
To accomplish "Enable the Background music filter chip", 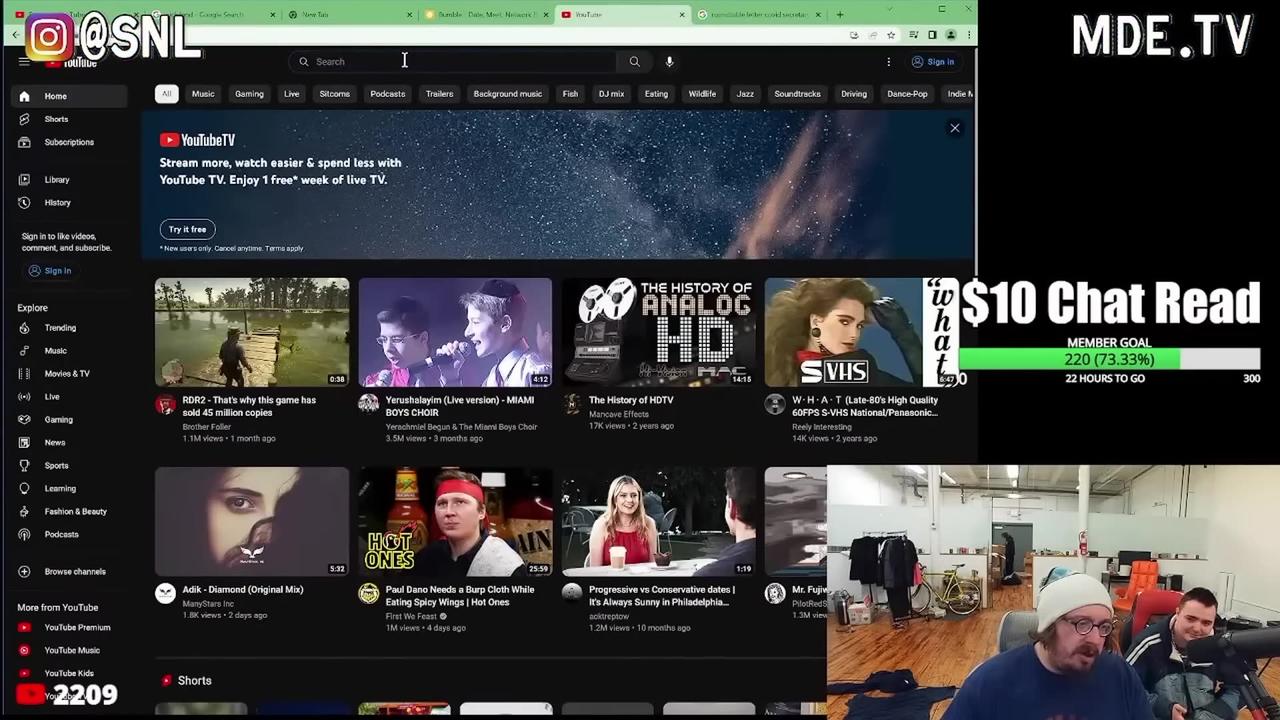I will pos(507,93).
